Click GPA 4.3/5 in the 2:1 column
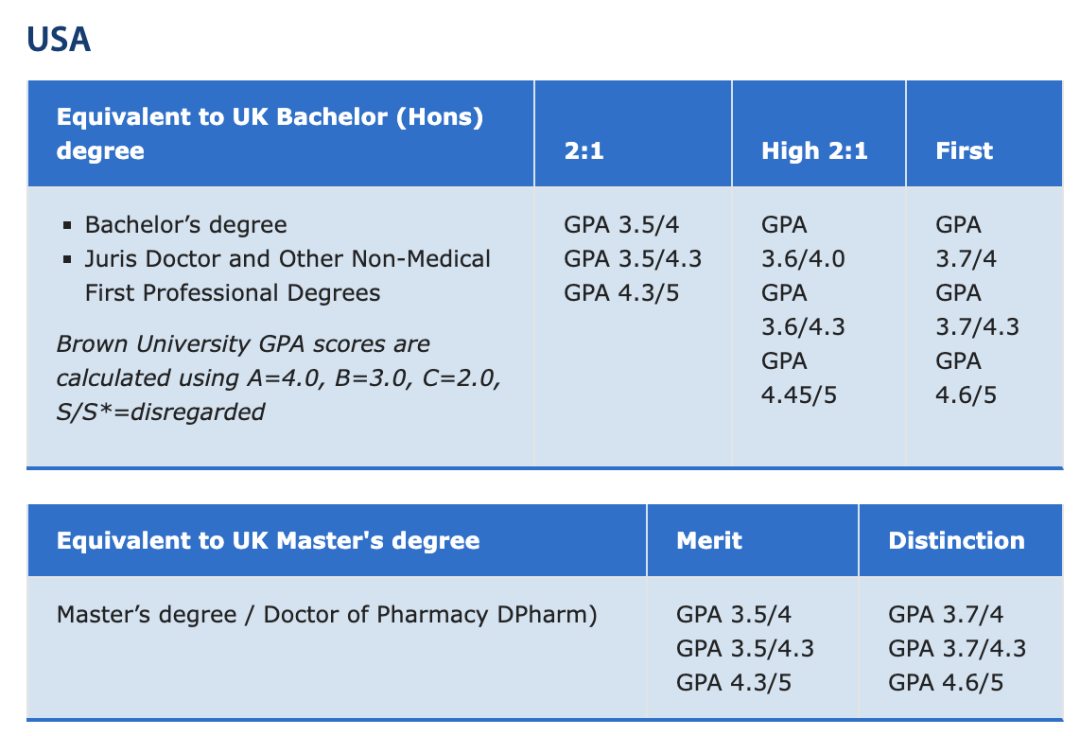The image size is (1080, 736). (x=621, y=293)
